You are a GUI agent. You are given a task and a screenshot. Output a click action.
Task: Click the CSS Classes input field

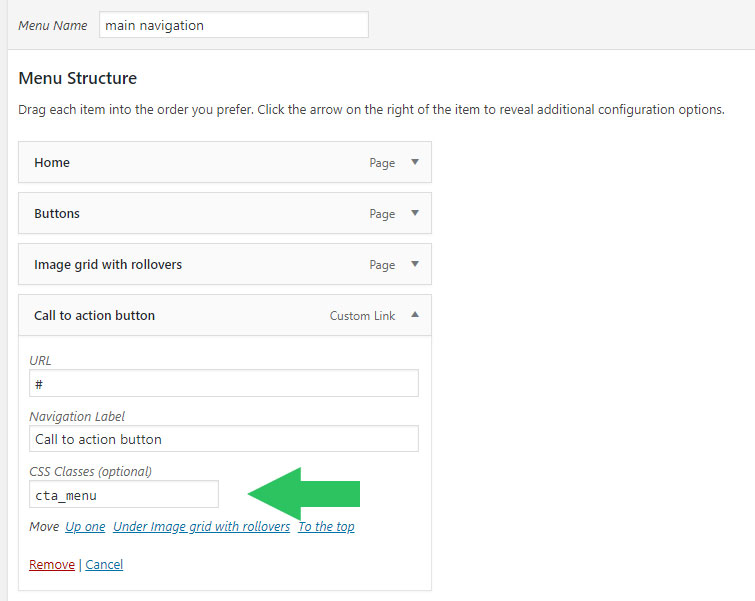124,494
